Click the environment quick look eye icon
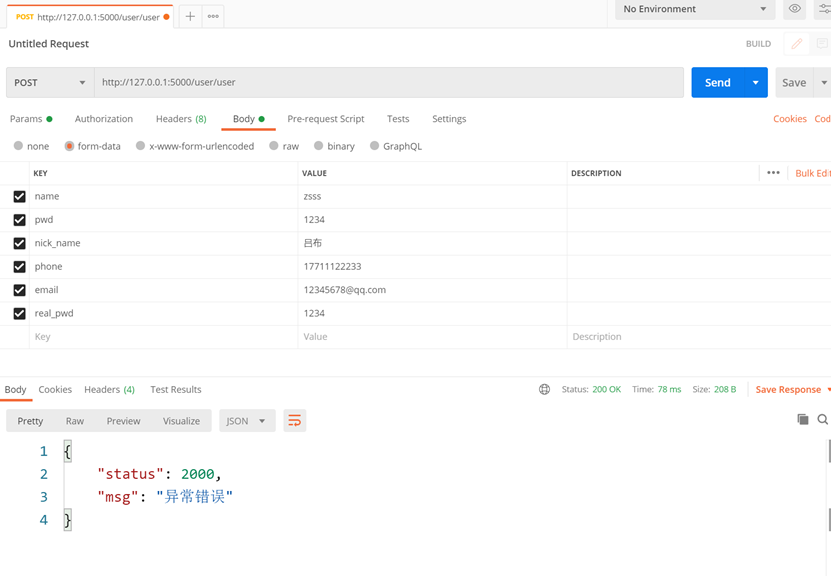Image resolution: width=831 pixels, height=576 pixels. tap(794, 8)
